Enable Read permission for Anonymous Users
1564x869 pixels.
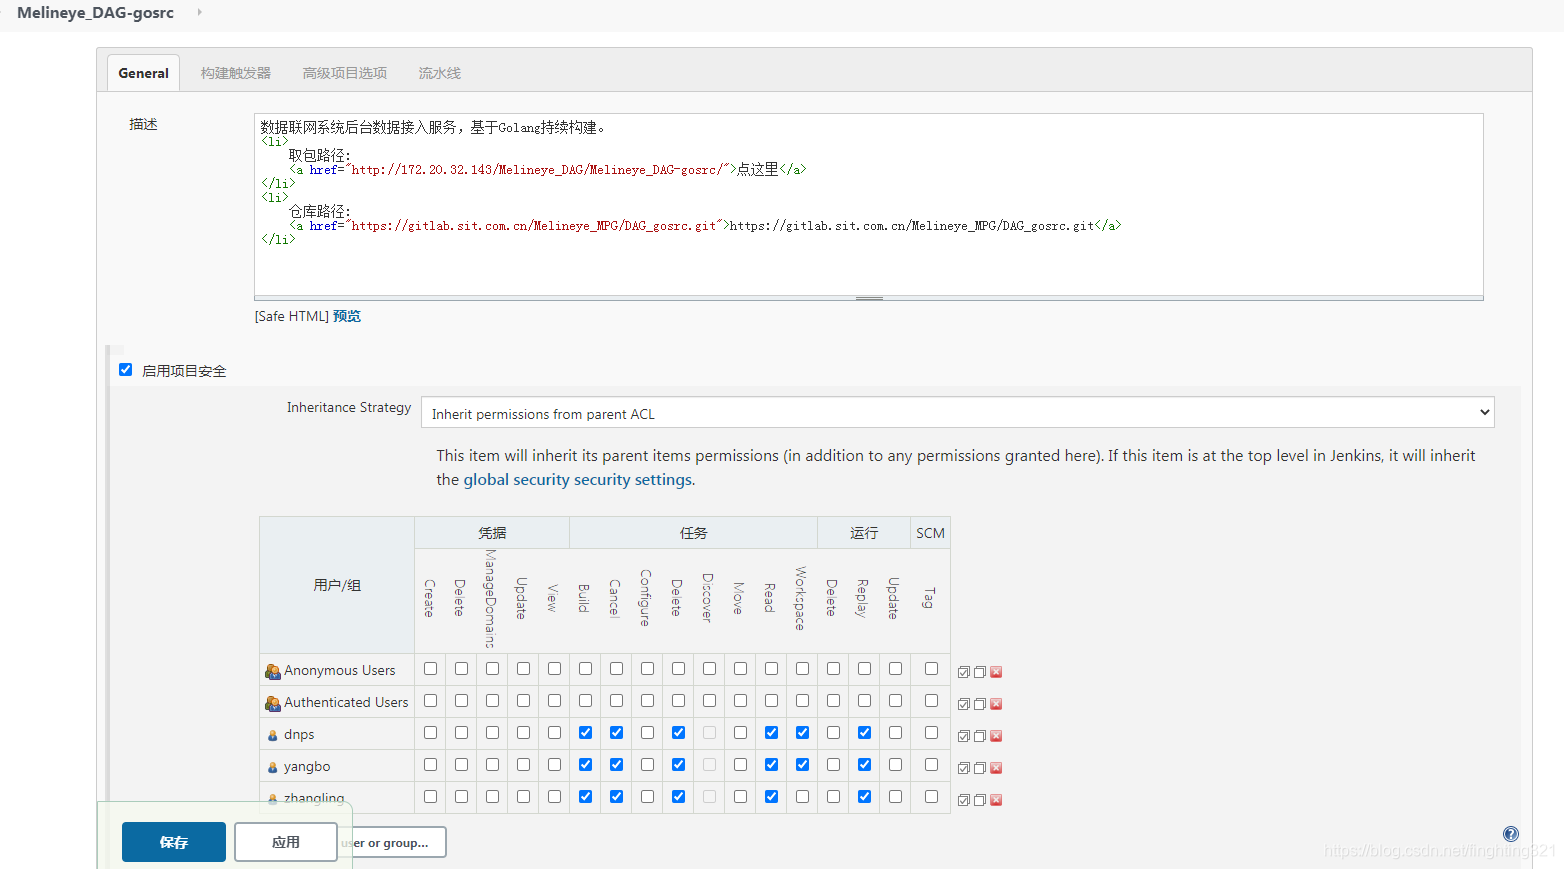tap(771, 669)
